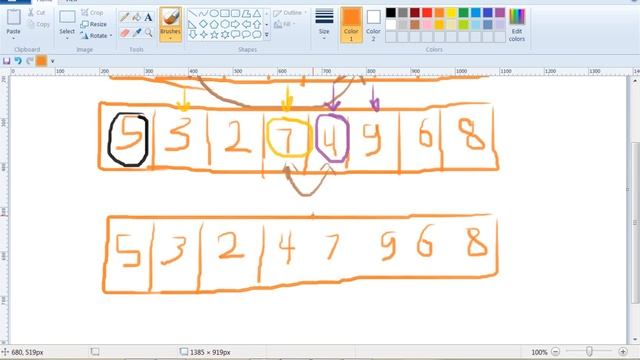Screen dimensions: 640x360
Task: Choose the Five-point star shape
Action: [213, 35]
